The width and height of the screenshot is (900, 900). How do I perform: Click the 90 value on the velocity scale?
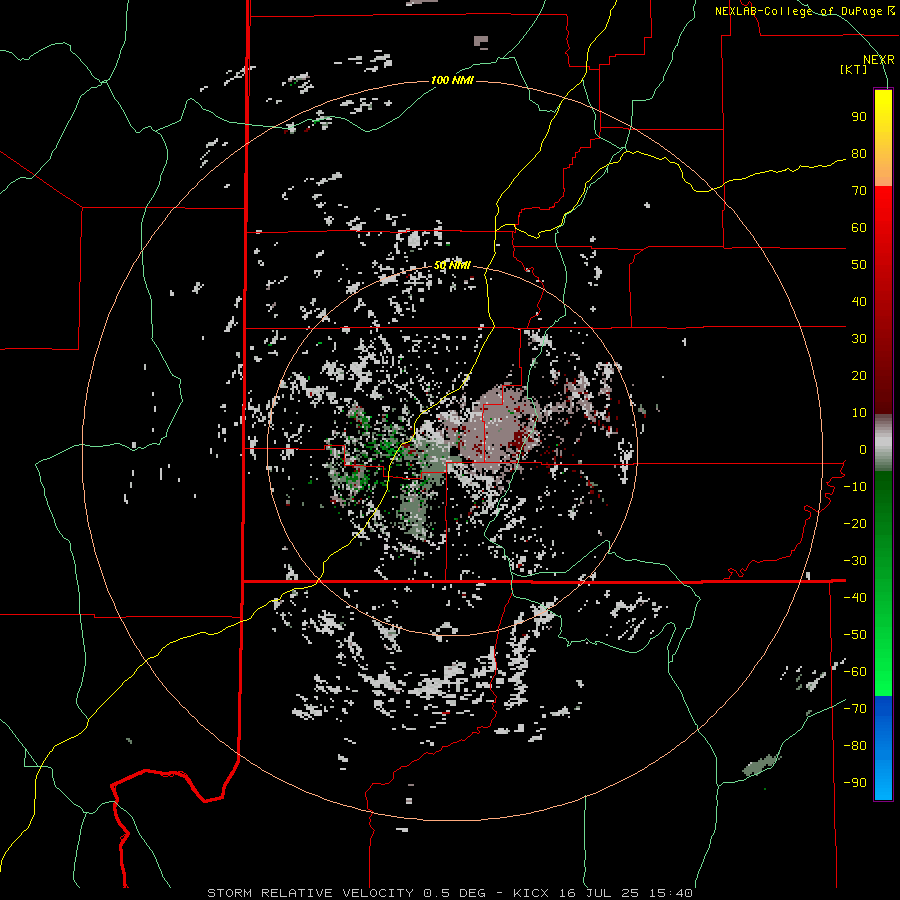pyautogui.click(x=859, y=117)
